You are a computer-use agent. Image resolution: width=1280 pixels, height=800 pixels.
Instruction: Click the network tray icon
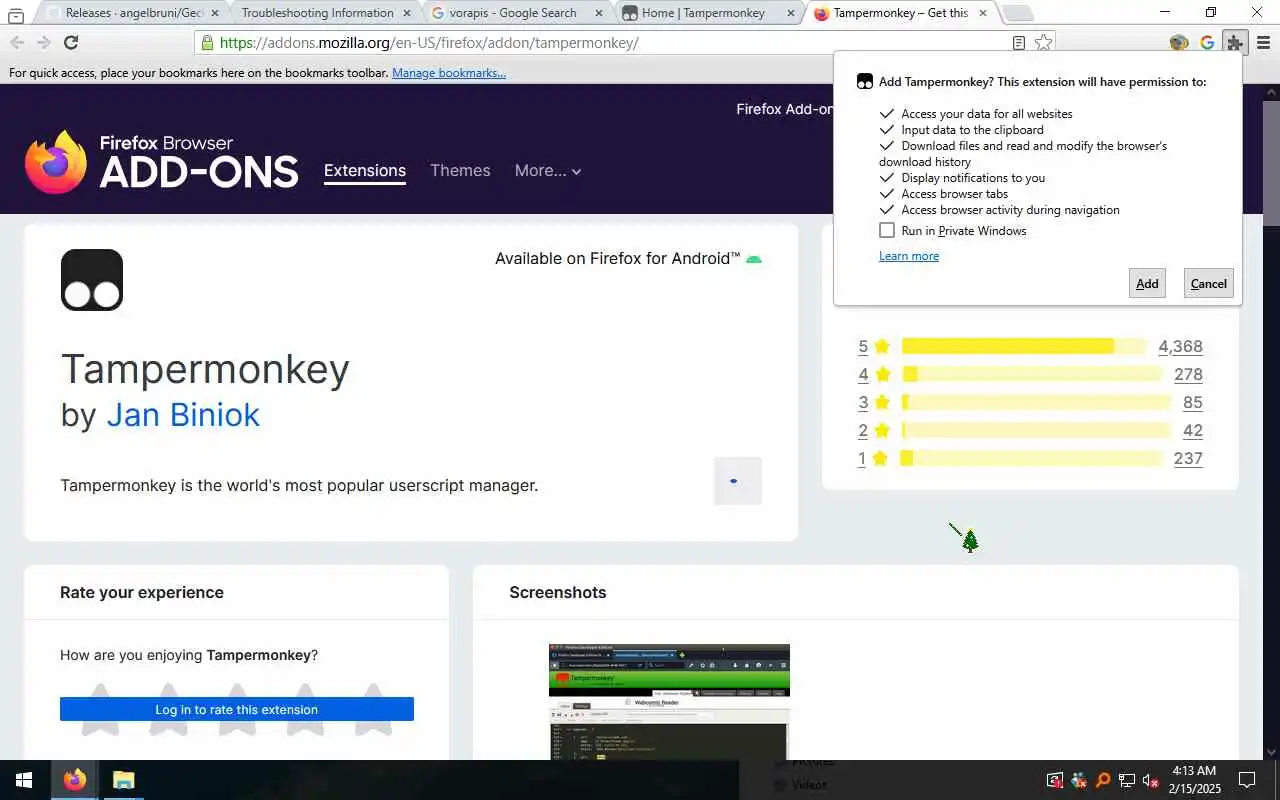pyautogui.click(x=1126, y=780)
